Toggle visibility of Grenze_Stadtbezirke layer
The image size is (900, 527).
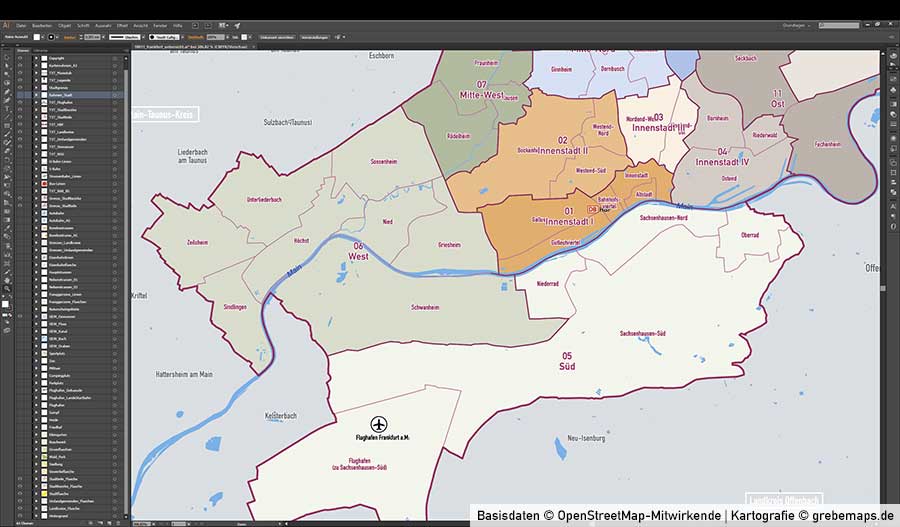(20, 198)
